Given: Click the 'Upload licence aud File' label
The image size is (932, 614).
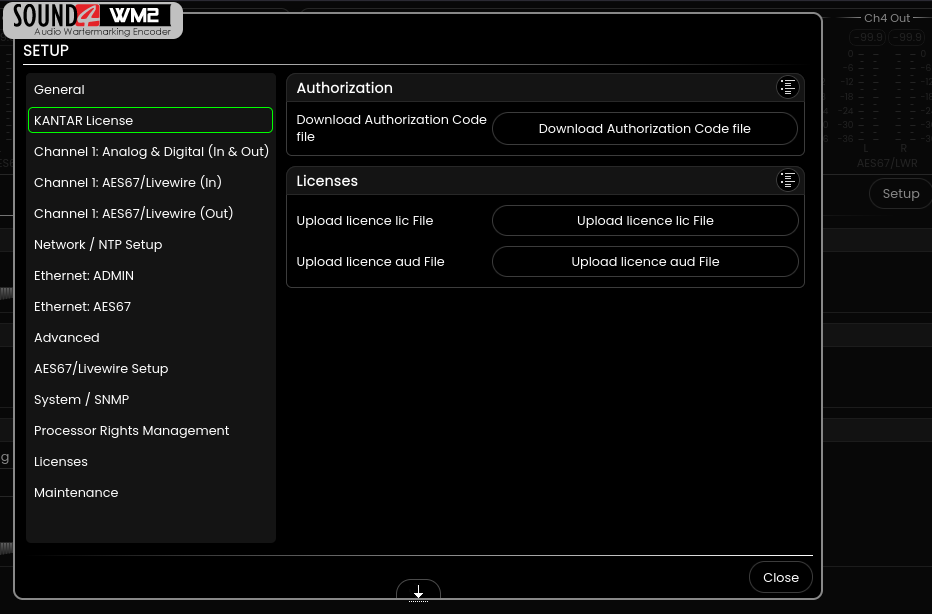Looking at the screenshot, I should pyautogui.click(x=370, y=262).
